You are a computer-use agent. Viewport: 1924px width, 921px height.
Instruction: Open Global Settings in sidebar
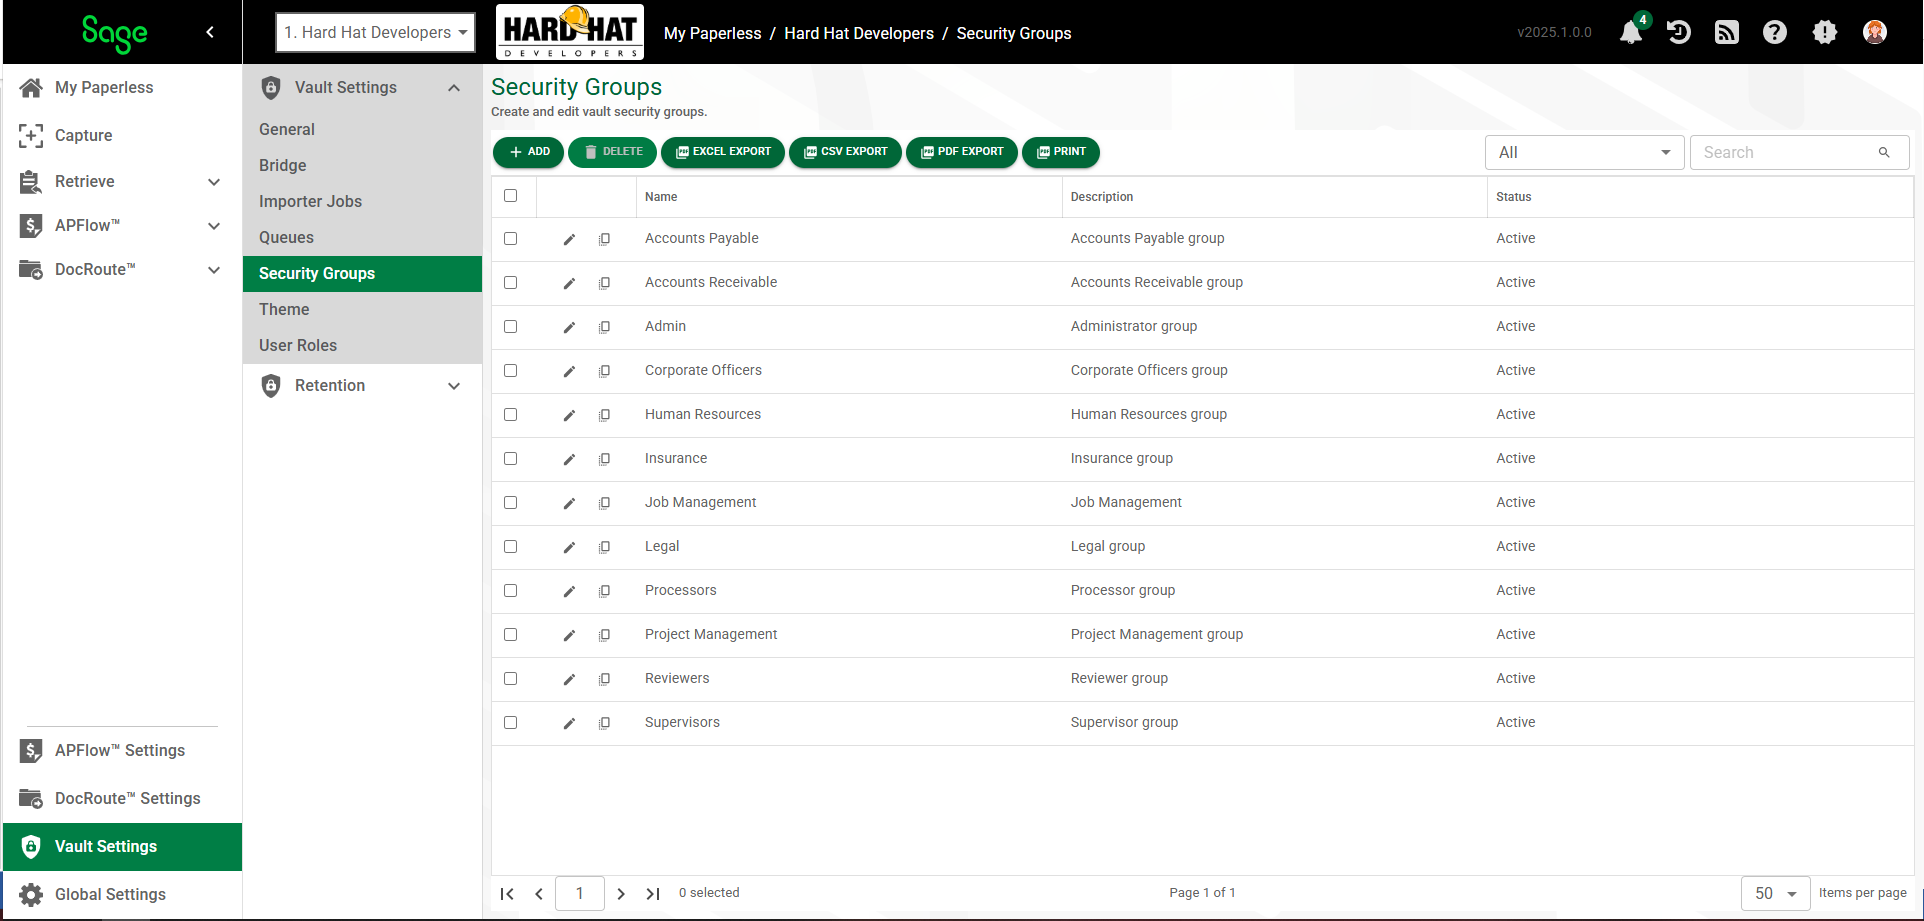(122, 894)
